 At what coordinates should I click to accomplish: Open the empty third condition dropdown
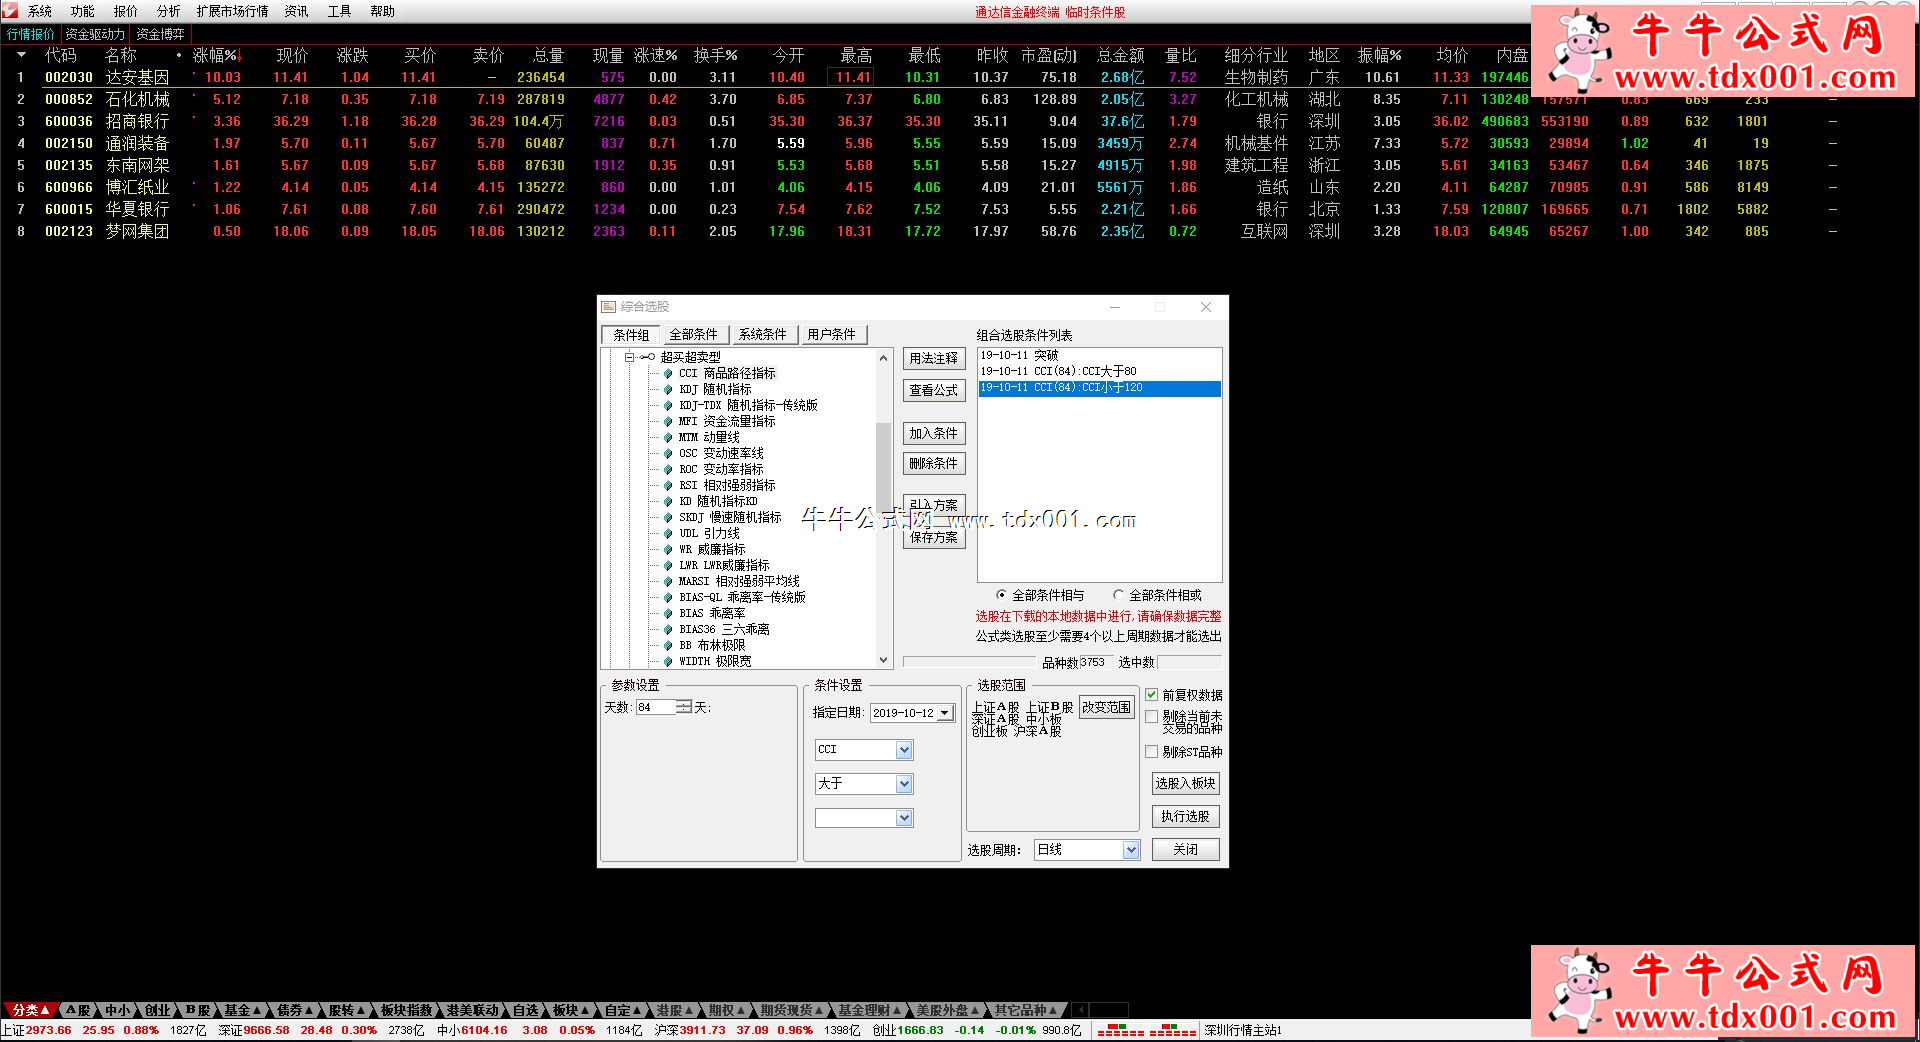click(x=904, y=818)
